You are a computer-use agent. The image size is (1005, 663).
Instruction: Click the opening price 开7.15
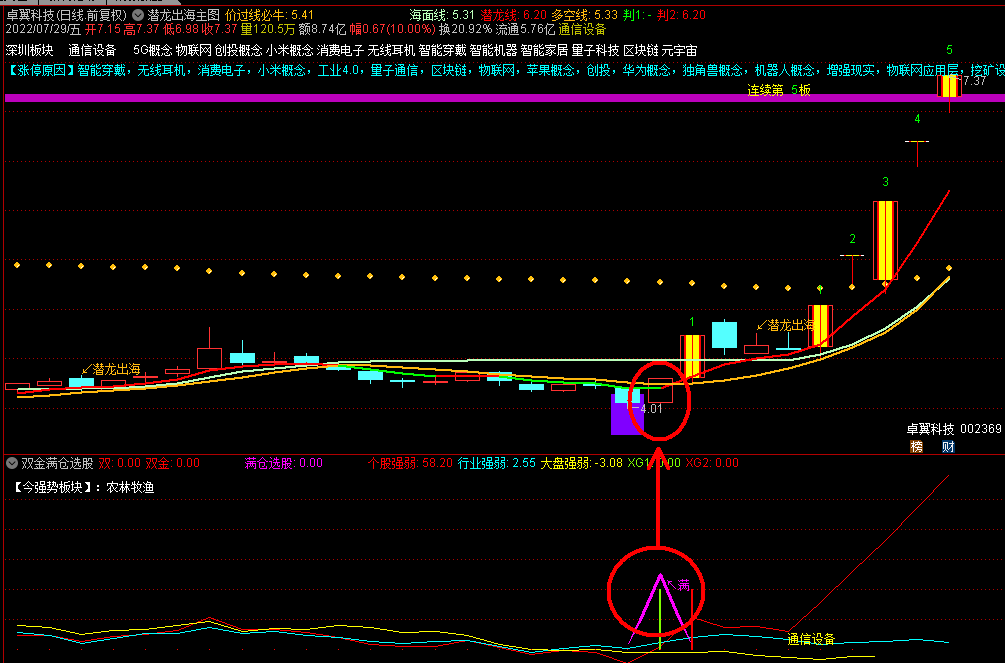[103, 29]
